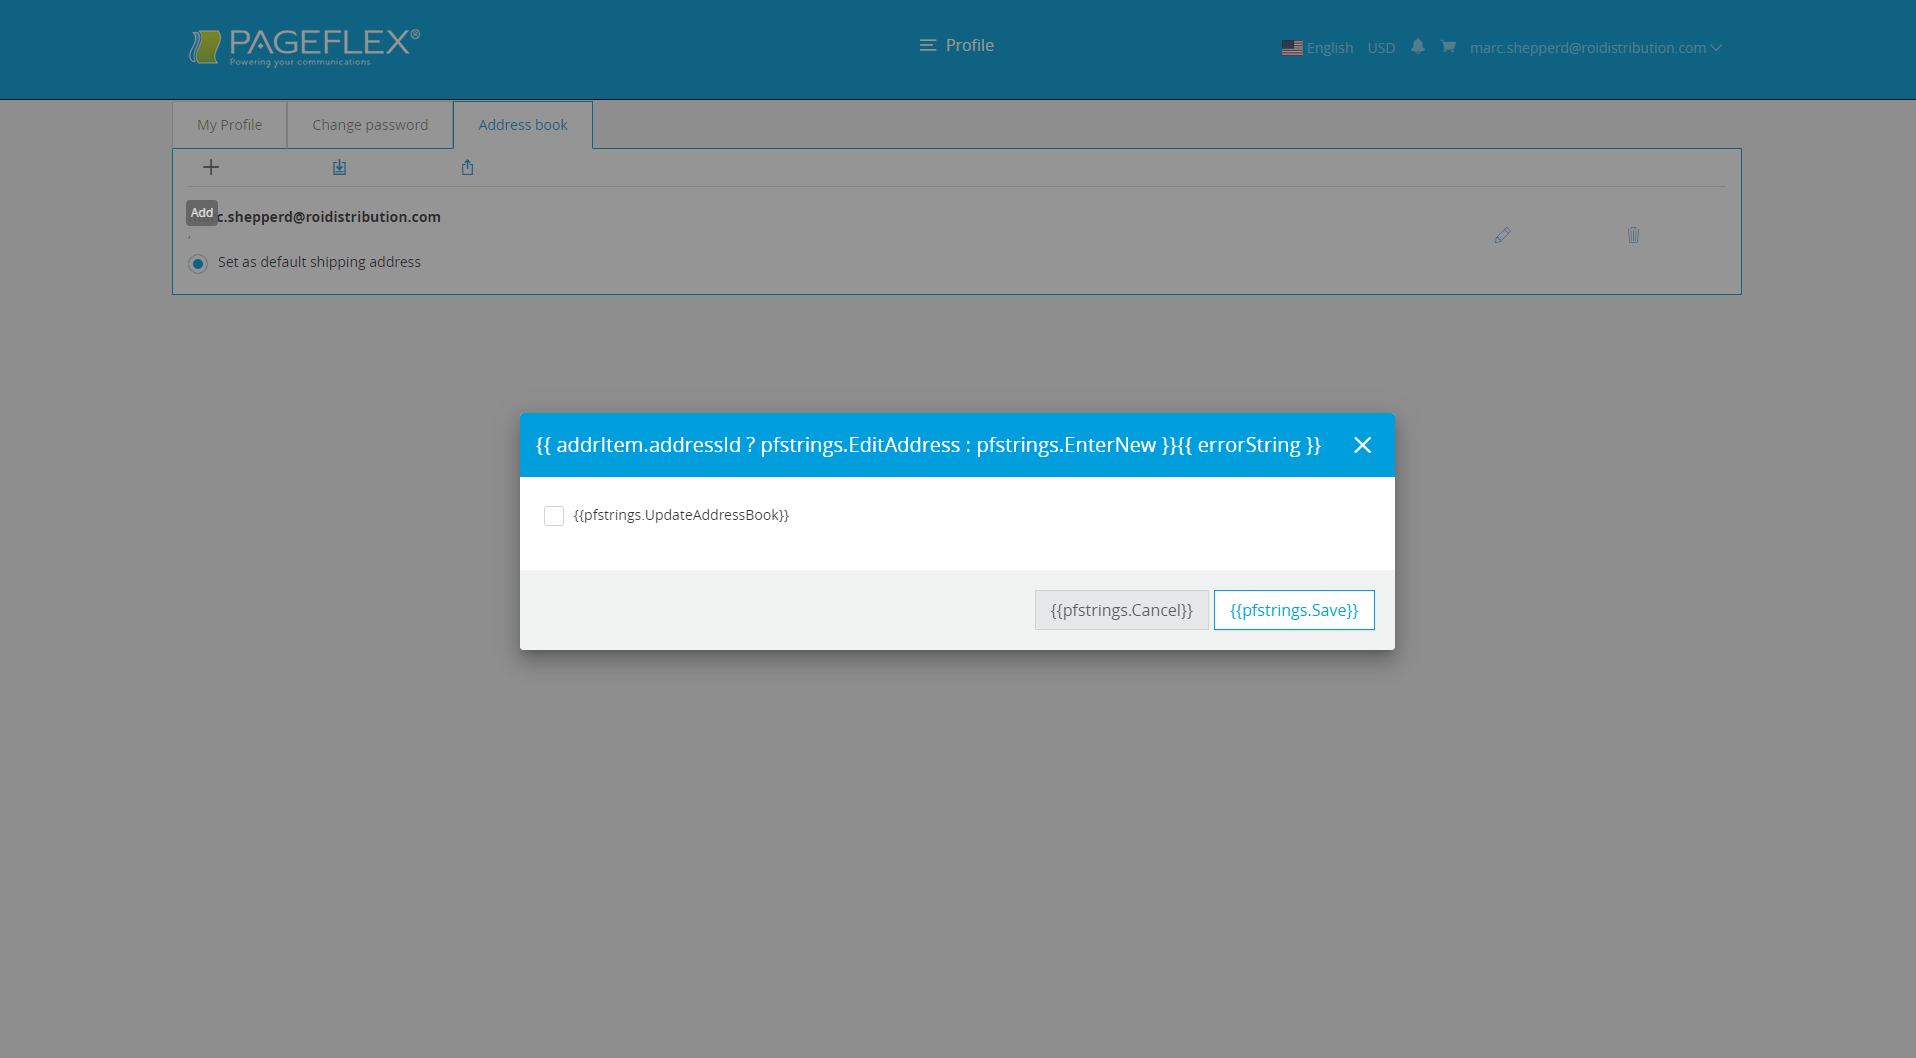Select the Address book tab
Viewport: 1916px width, 1058px height.
(x=522, y=125)
